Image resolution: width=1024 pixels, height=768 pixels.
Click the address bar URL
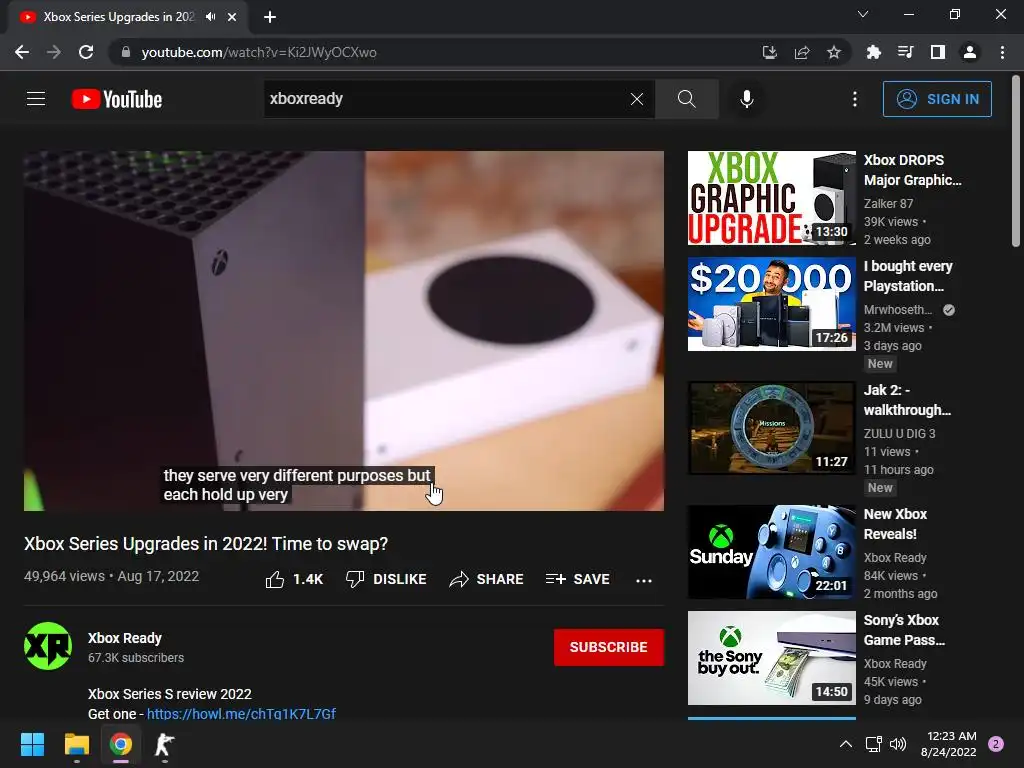(259, 52)
